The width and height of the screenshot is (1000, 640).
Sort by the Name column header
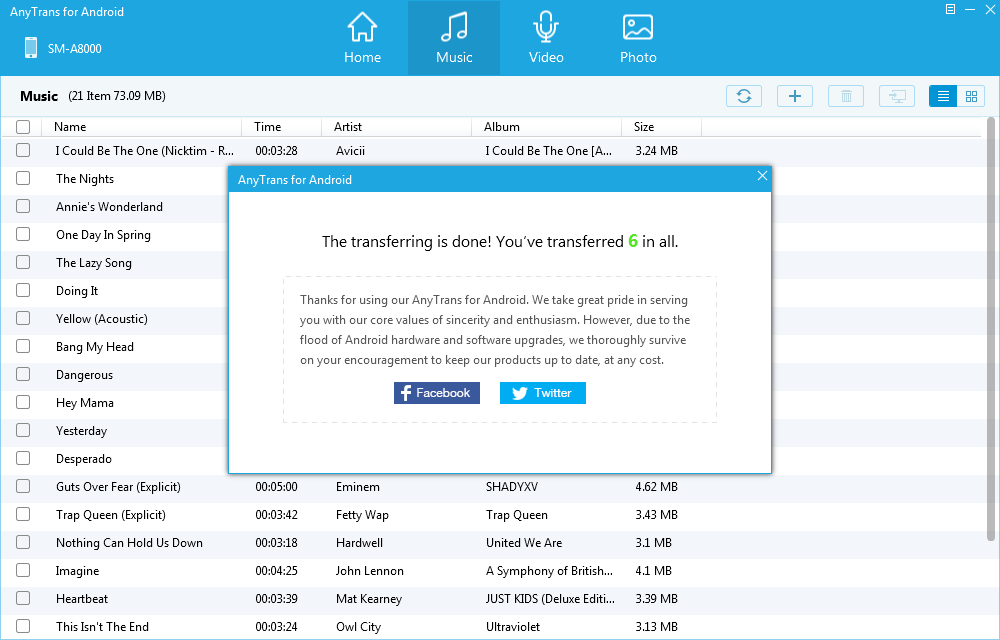(142, 127)
